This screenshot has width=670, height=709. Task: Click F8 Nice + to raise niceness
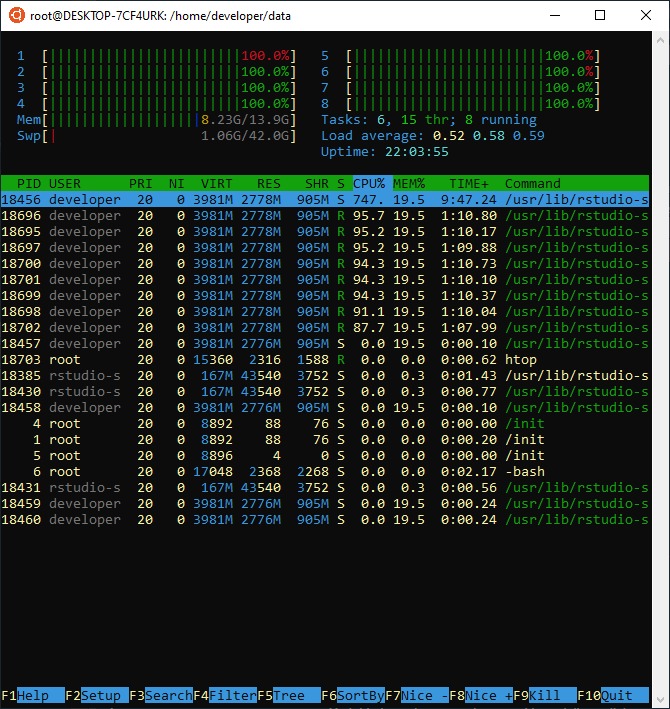point(481,695)
